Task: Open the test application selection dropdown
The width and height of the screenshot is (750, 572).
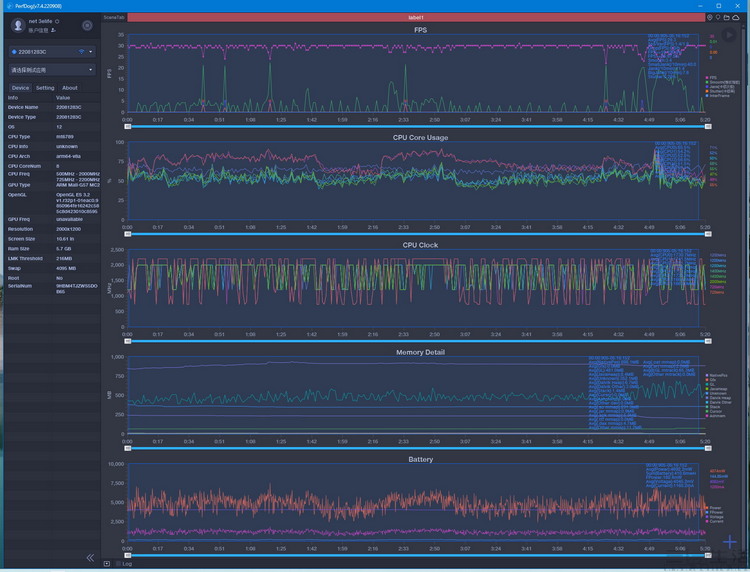Action: (x=52, y=70)
